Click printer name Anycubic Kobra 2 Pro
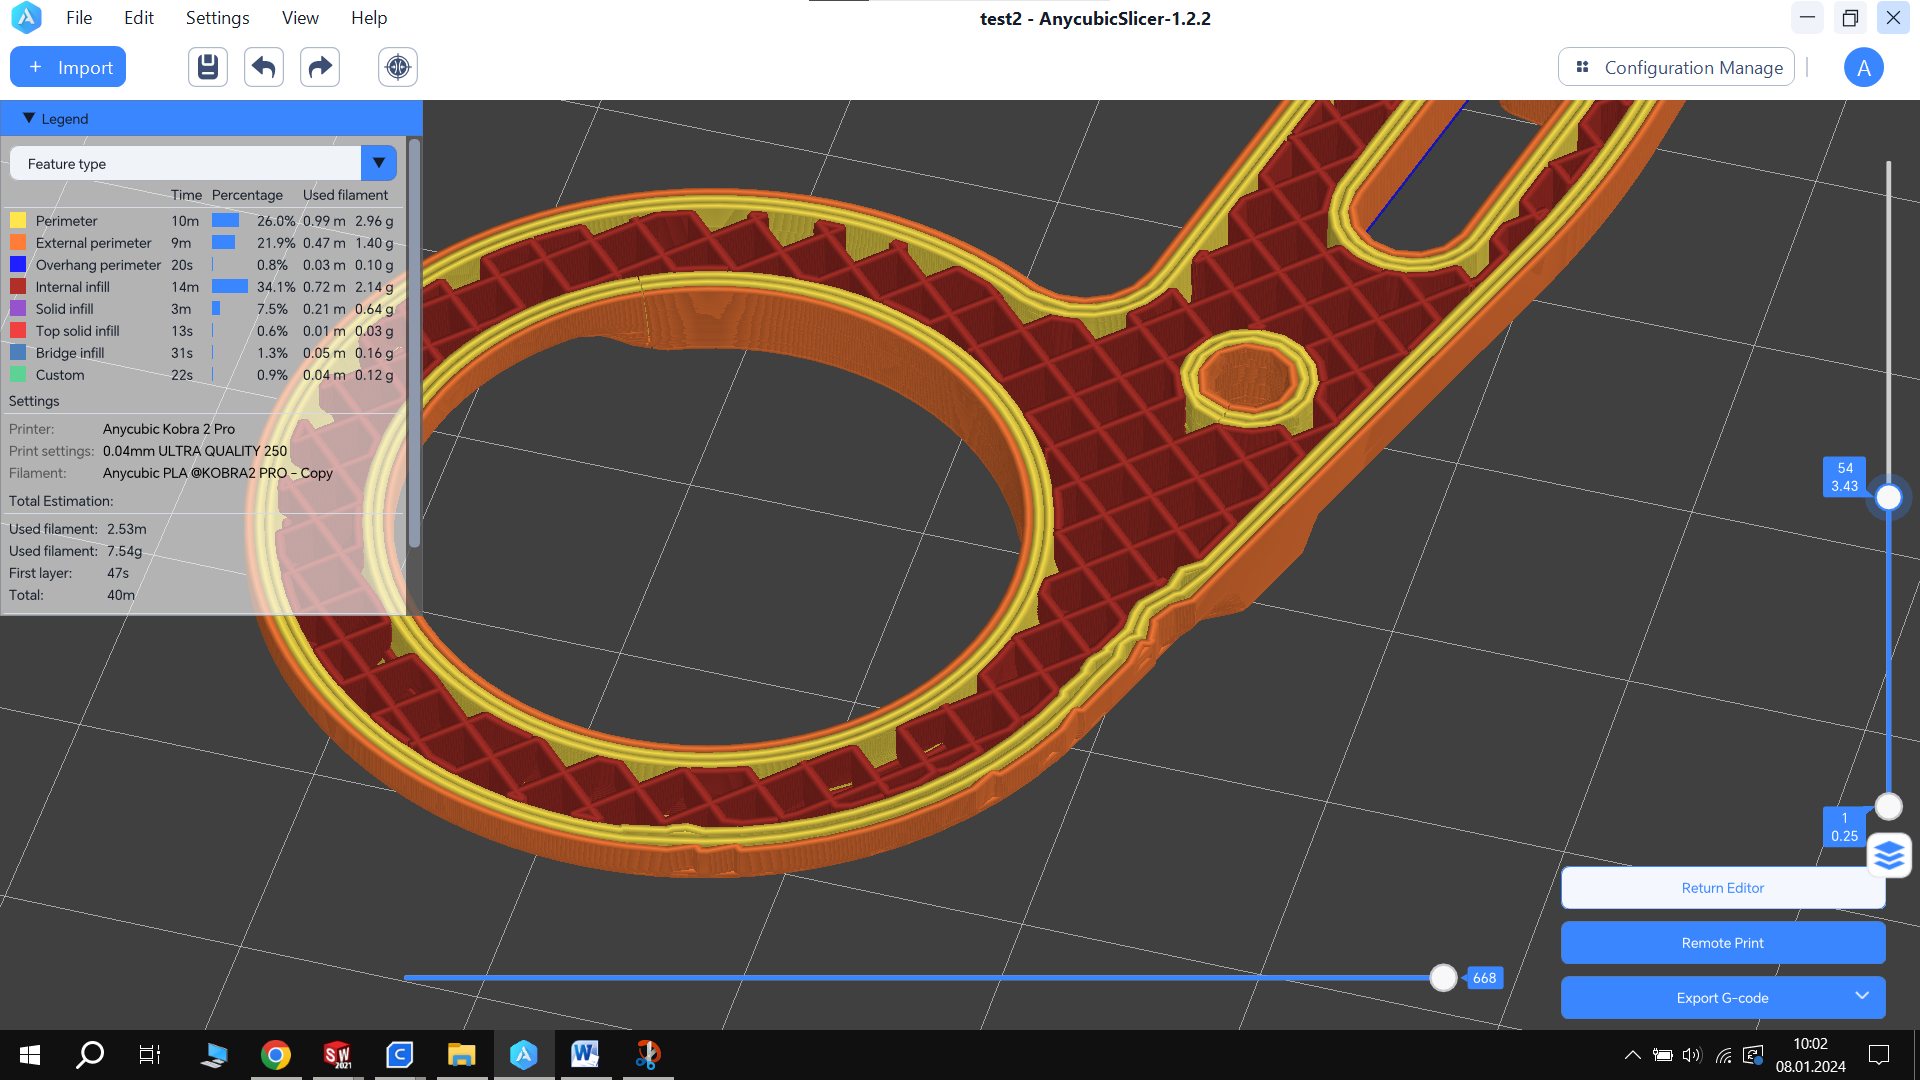The width and height of the screenshot is (1920, 1080). click(x=169, y=429)
